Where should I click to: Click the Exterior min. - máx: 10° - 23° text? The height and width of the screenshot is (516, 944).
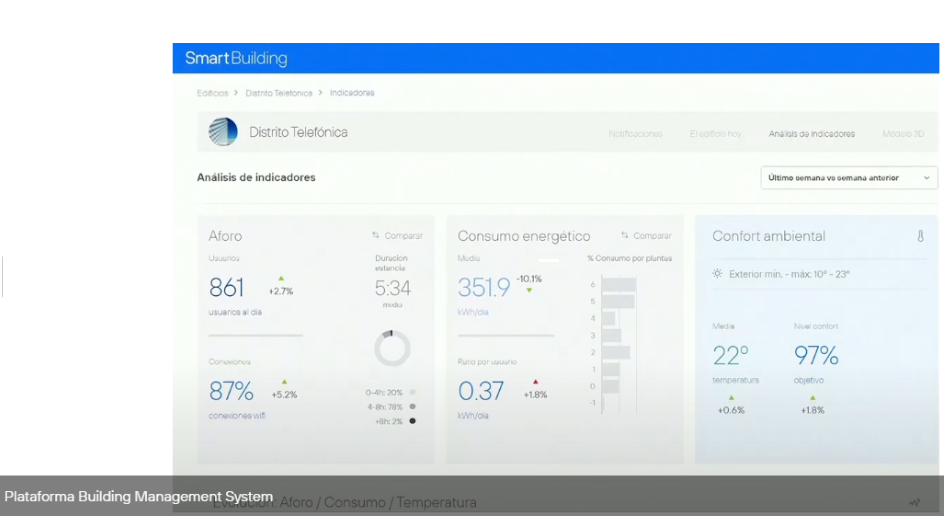(789, 274)
